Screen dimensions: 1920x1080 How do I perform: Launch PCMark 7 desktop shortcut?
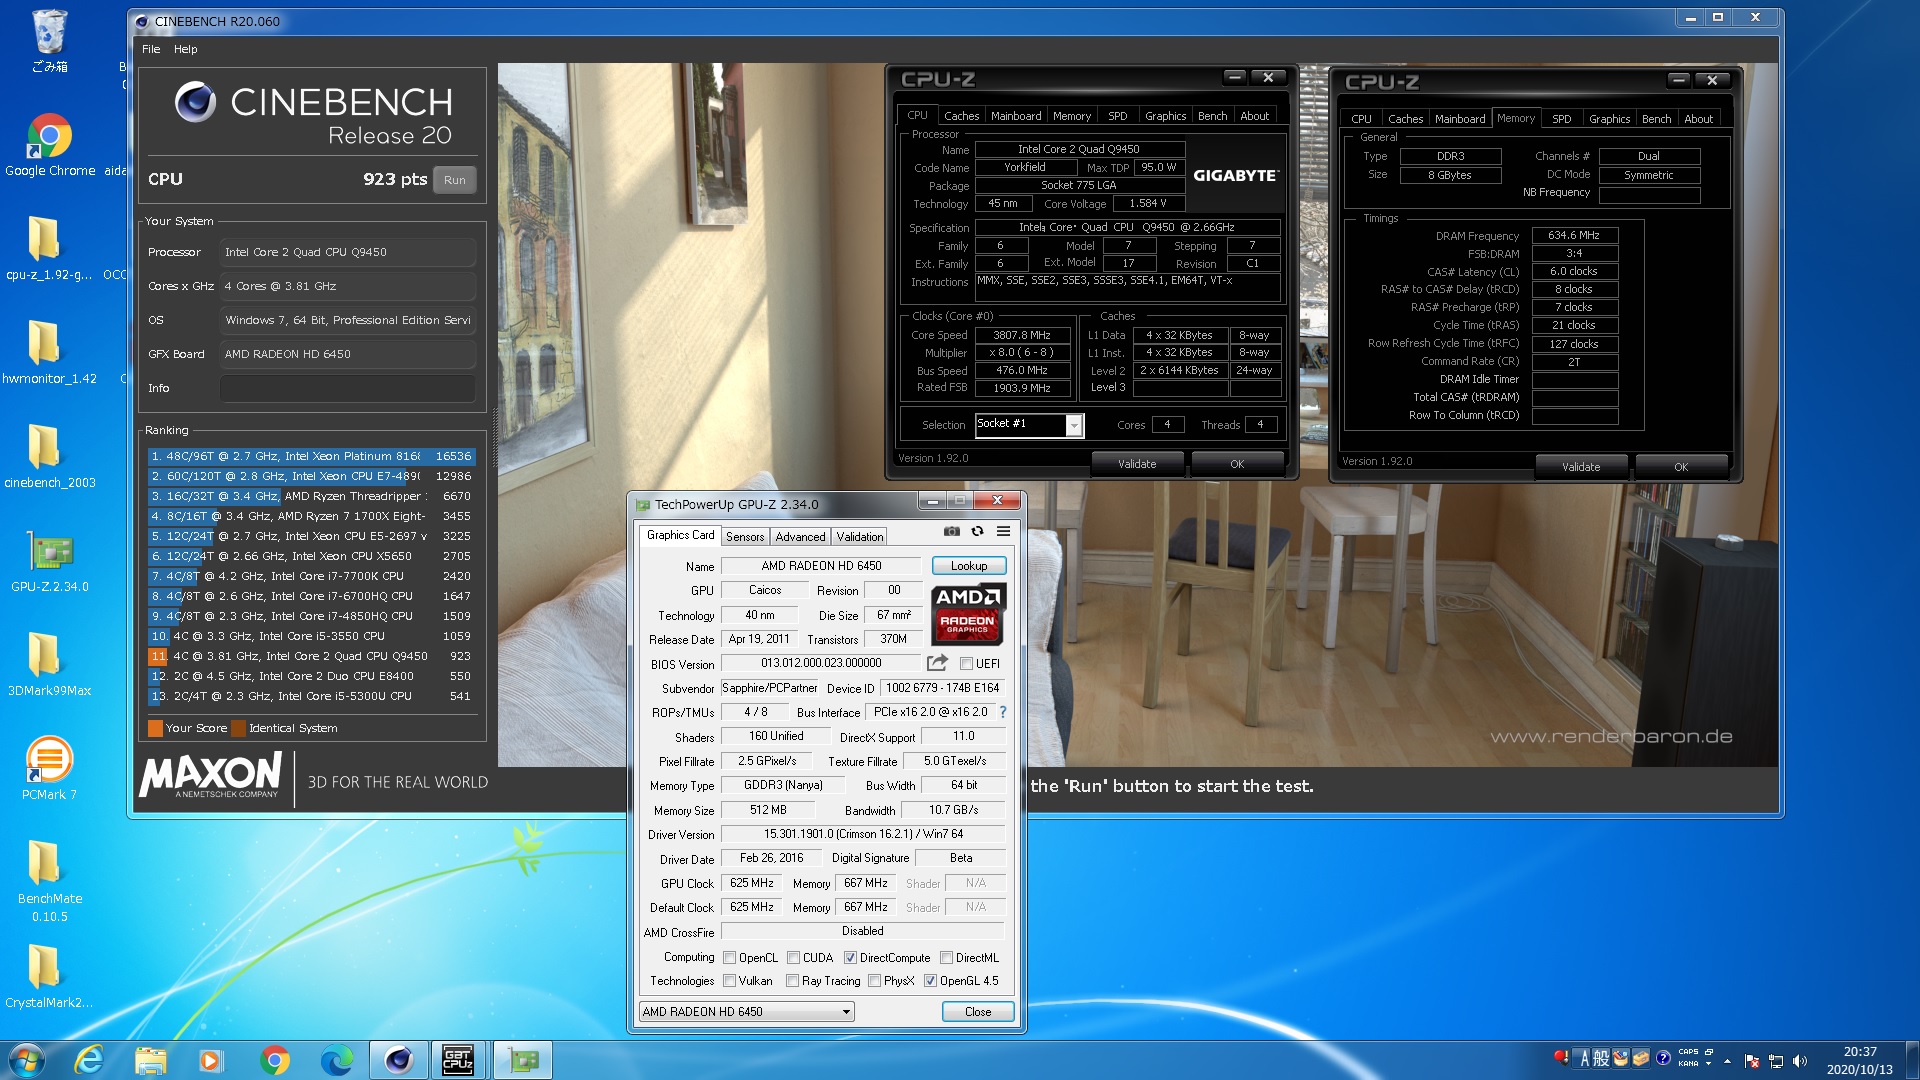[49, 769]
